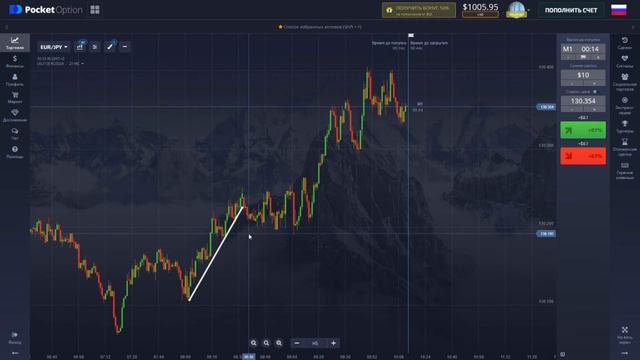The width and height of the screenshot is (640, 360).
Task: Decrease the $10 trade amount
Action: tap(571, 84)
